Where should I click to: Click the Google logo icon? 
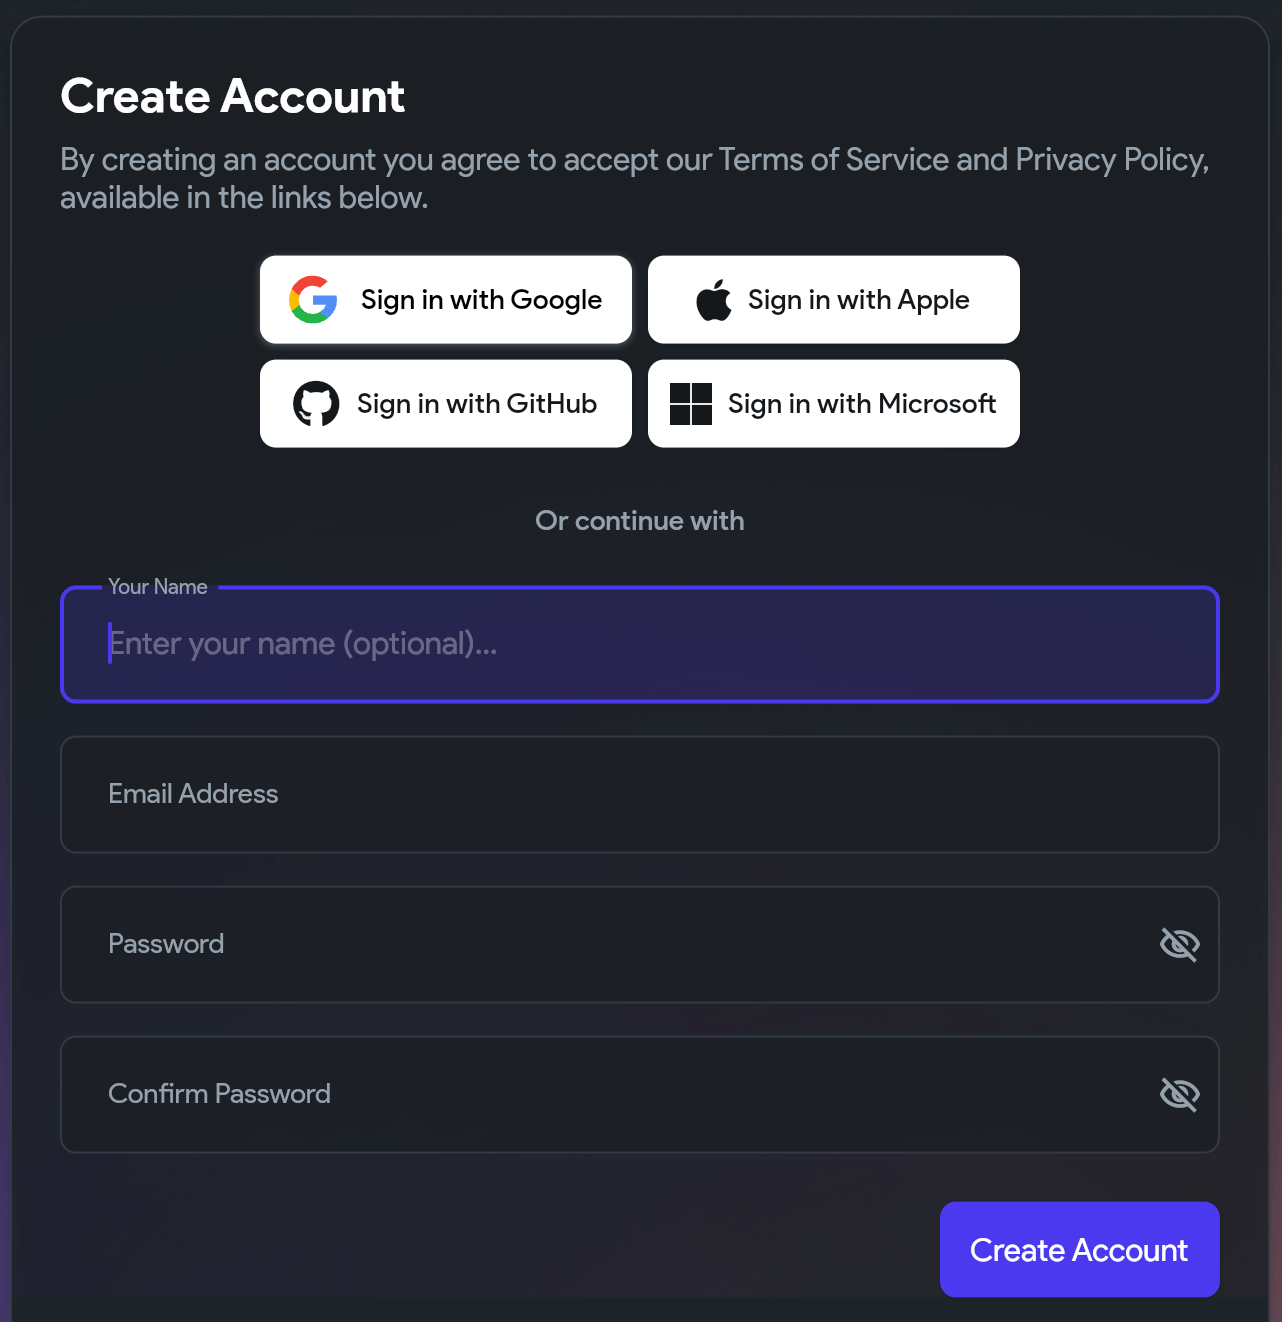point(313,300)
